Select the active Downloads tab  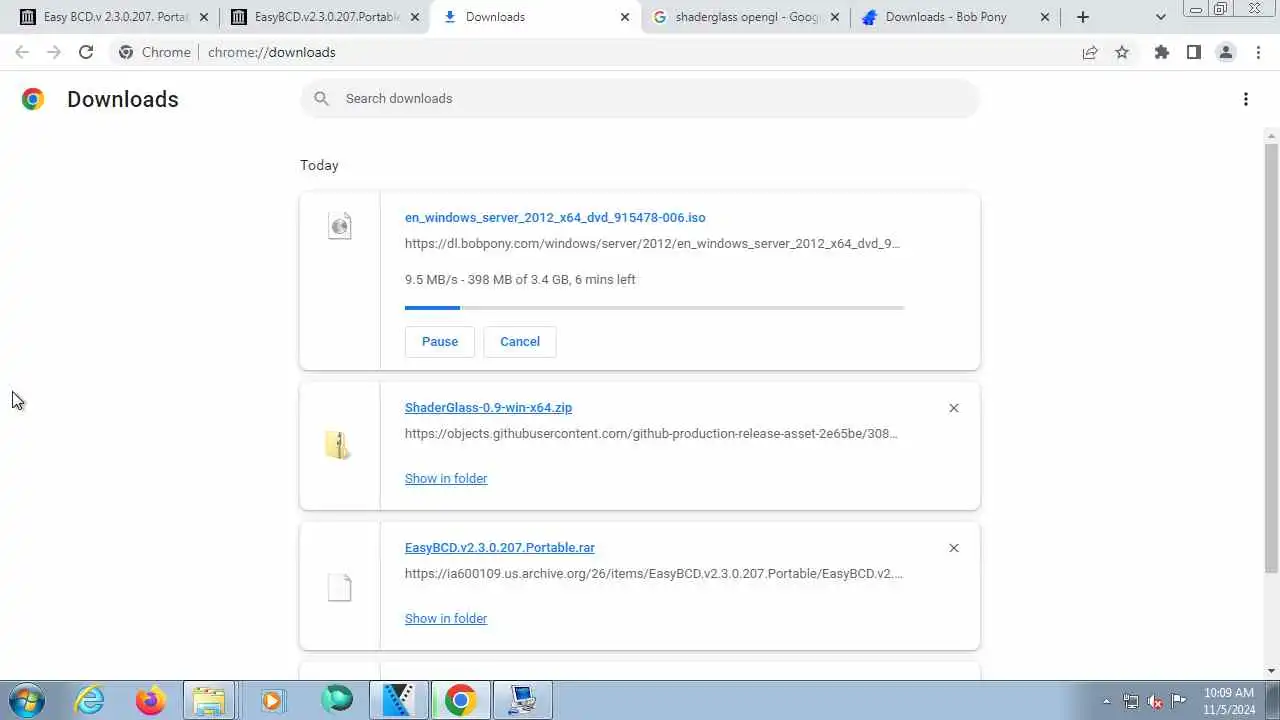pyautogui.click(x=535, y=17)
